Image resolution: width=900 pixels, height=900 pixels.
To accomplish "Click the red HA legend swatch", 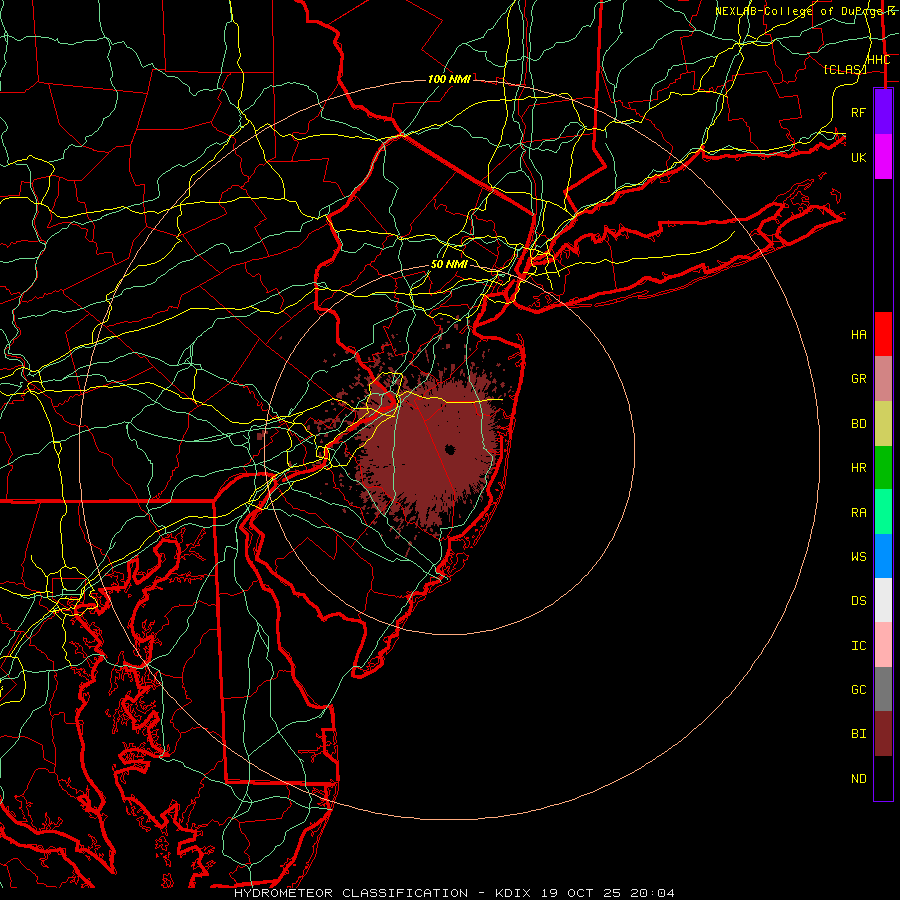I will [883, 334].
